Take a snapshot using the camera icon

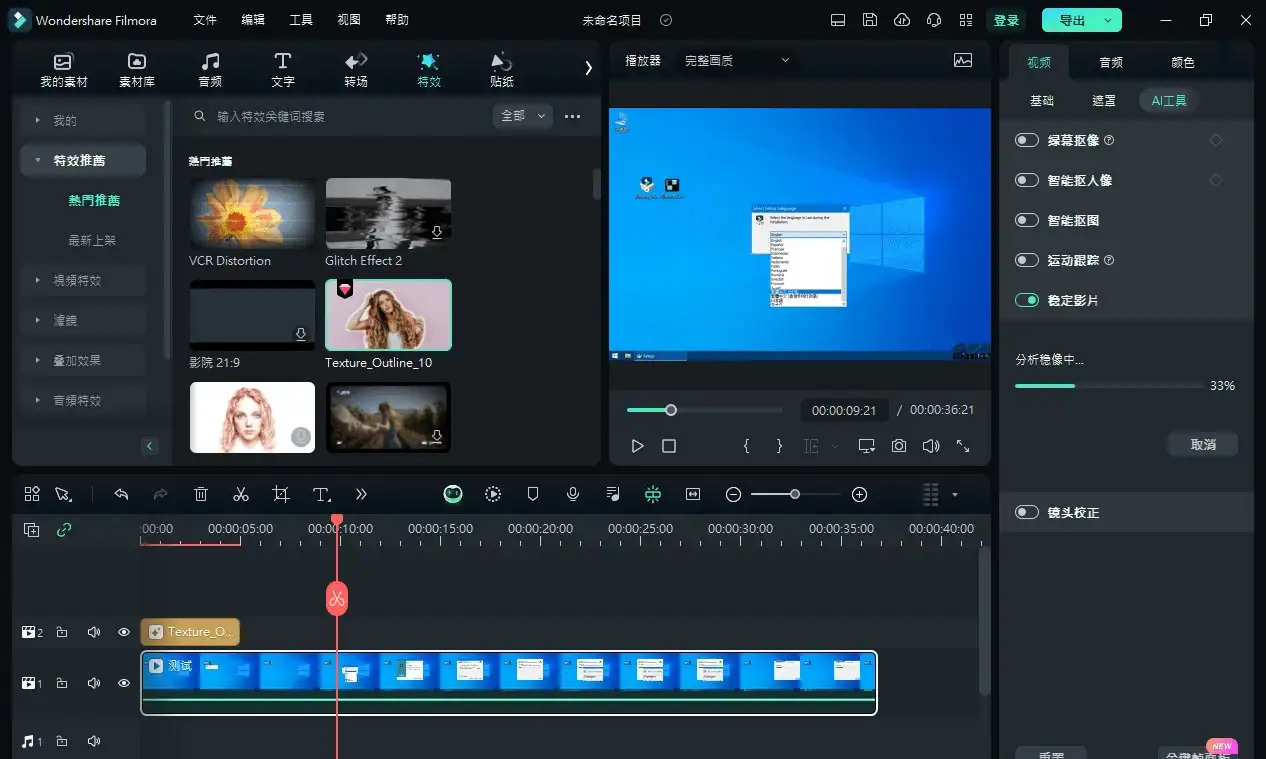click(x=898, y=446)
